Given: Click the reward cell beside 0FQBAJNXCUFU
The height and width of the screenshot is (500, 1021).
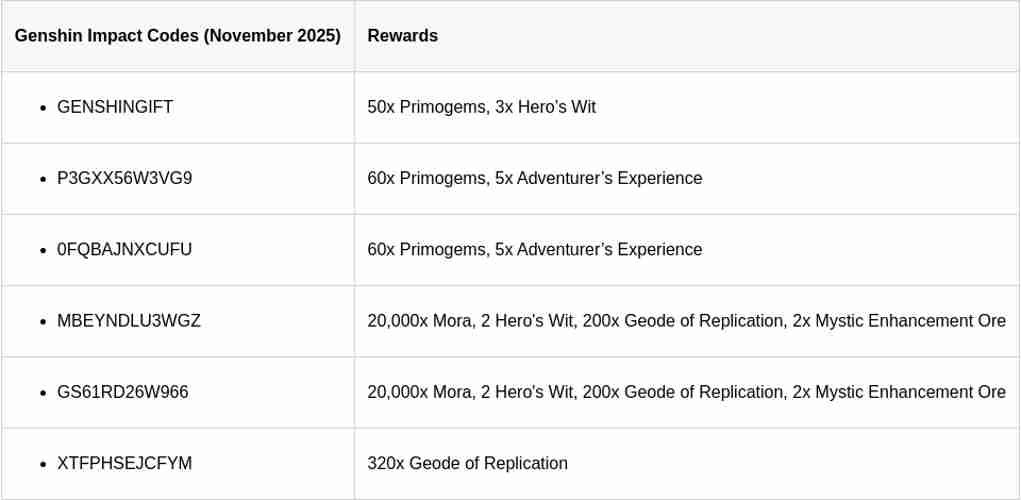Looking at the screenshot, I should 534,250.
